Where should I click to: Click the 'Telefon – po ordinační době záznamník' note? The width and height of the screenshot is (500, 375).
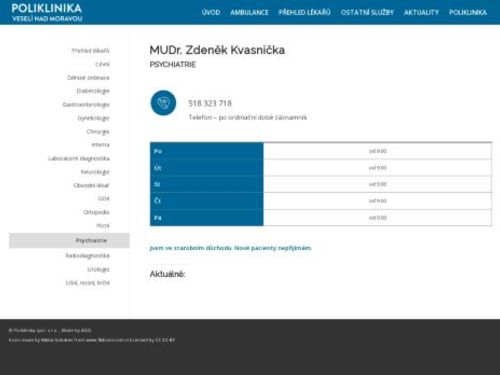[x=248, y=117]
